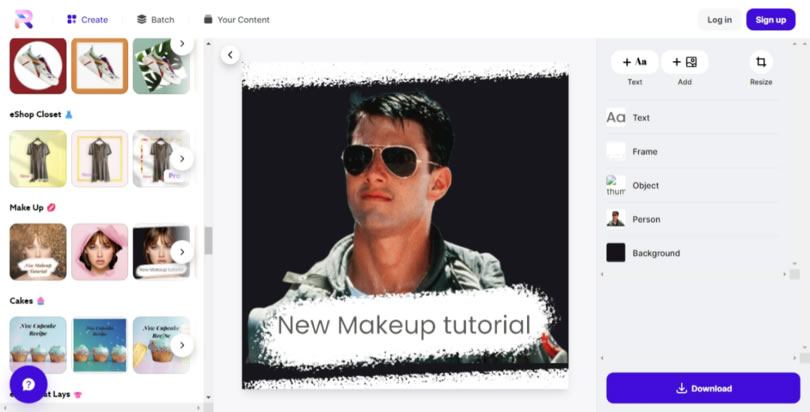Image resolution: width=810 pixels, height=412 pixels.
Task: Click the Aa Text layer icon
Action: pos(615,118)
